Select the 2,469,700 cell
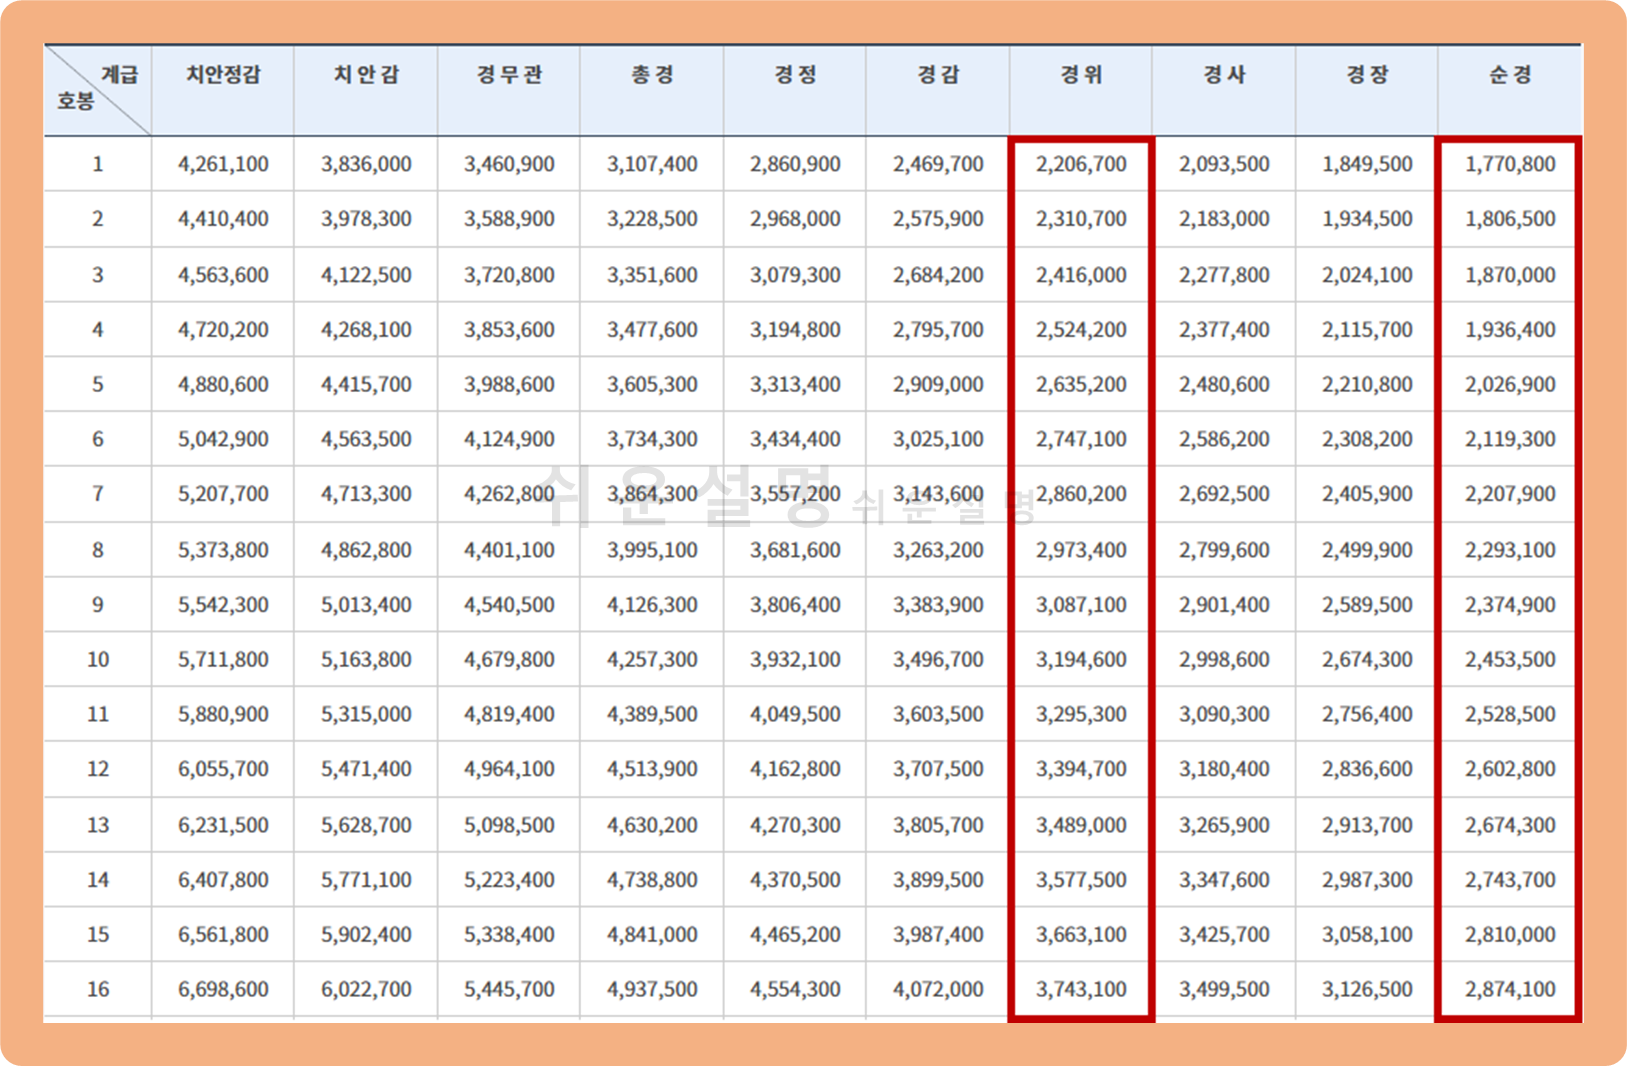 tap(938, 164)
